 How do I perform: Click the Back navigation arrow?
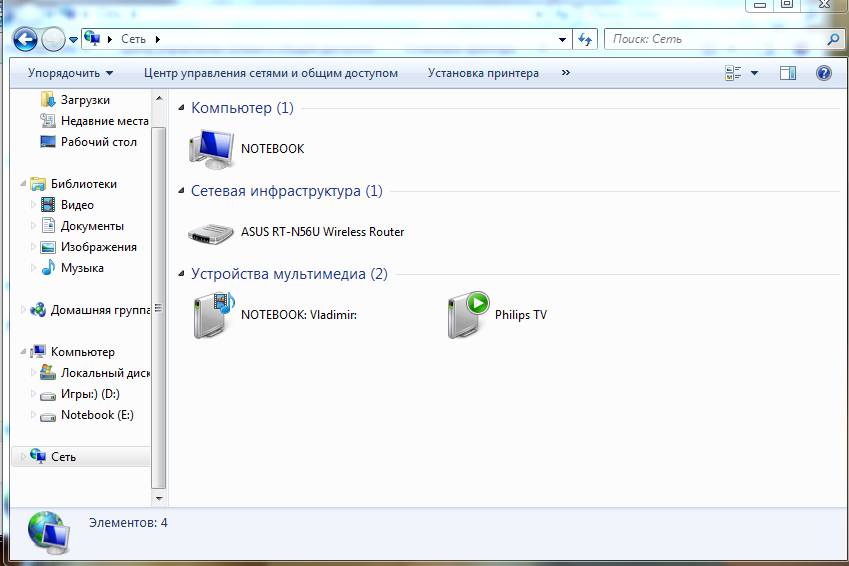[x=25, y=40]
